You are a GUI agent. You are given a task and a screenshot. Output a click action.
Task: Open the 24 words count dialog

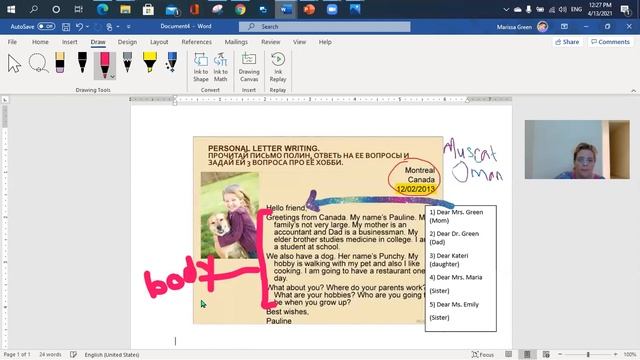coord(50,354)
